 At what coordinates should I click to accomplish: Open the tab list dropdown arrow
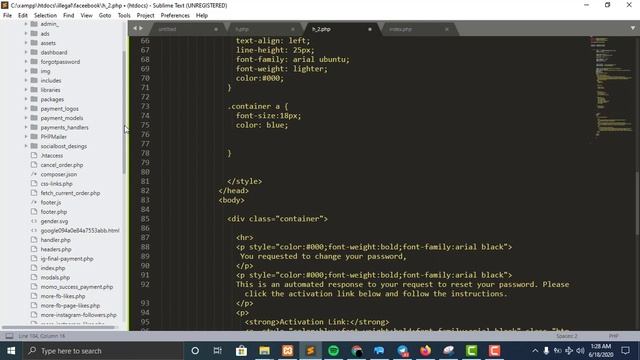click(633, 28)
